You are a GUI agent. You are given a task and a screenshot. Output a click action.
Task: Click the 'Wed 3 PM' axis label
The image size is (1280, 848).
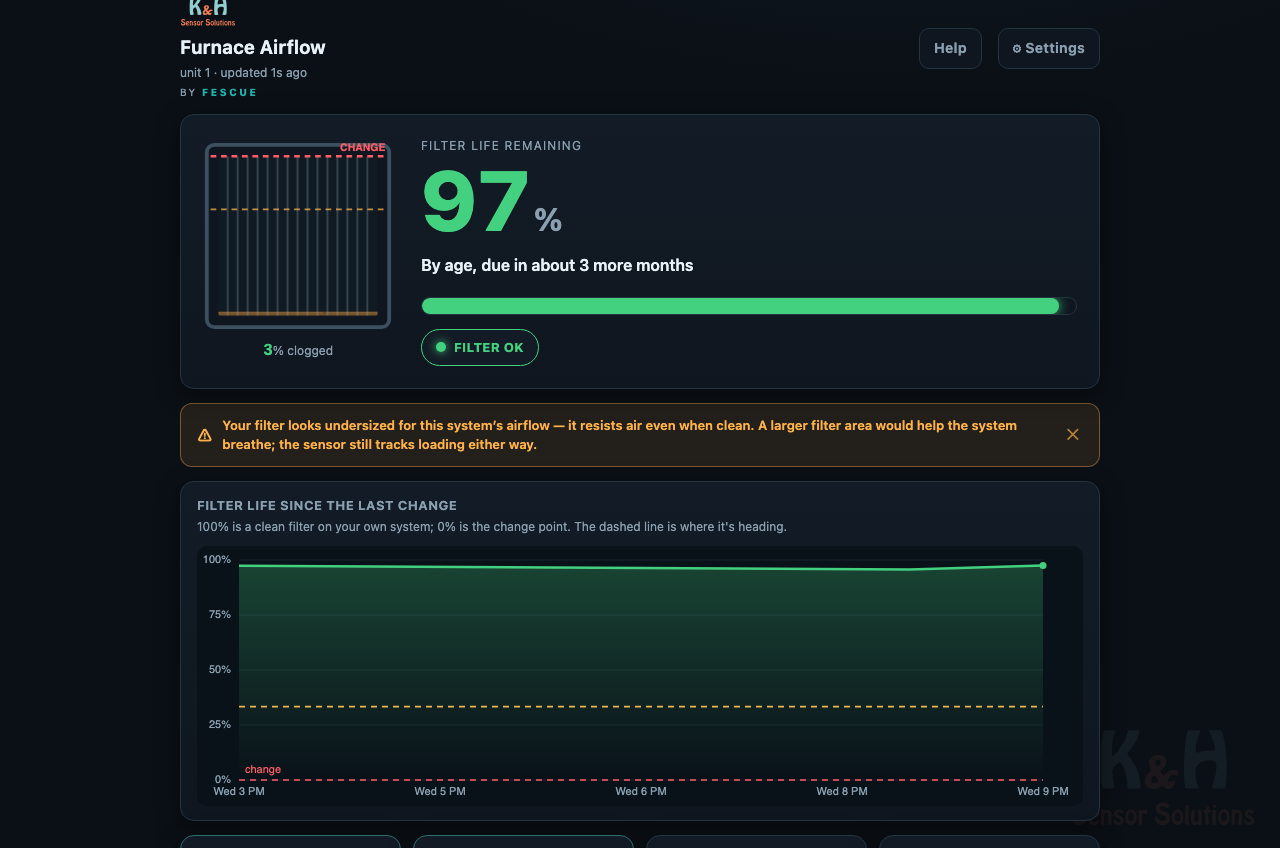click(239, 791)
